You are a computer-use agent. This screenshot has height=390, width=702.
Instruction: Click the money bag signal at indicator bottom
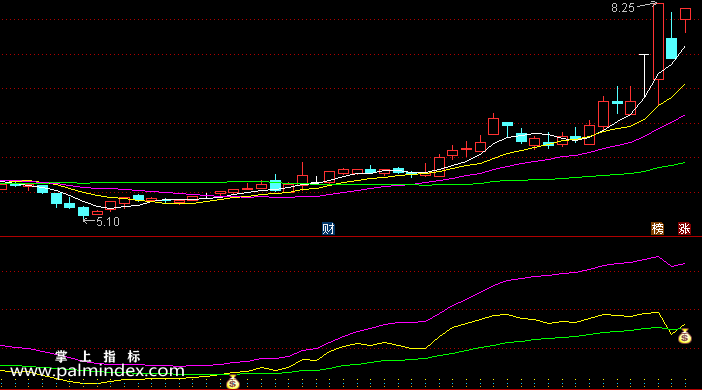click(x=232, y=382)
